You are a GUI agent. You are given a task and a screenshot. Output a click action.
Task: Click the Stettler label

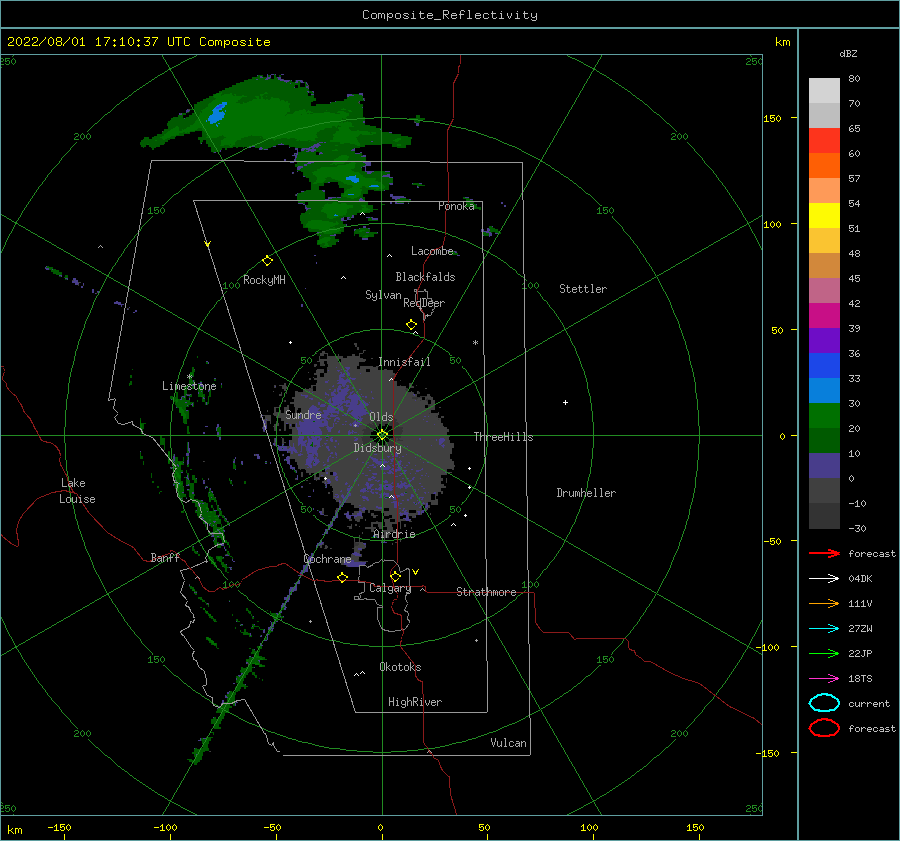pyautogui.click(x=583, y=289)
